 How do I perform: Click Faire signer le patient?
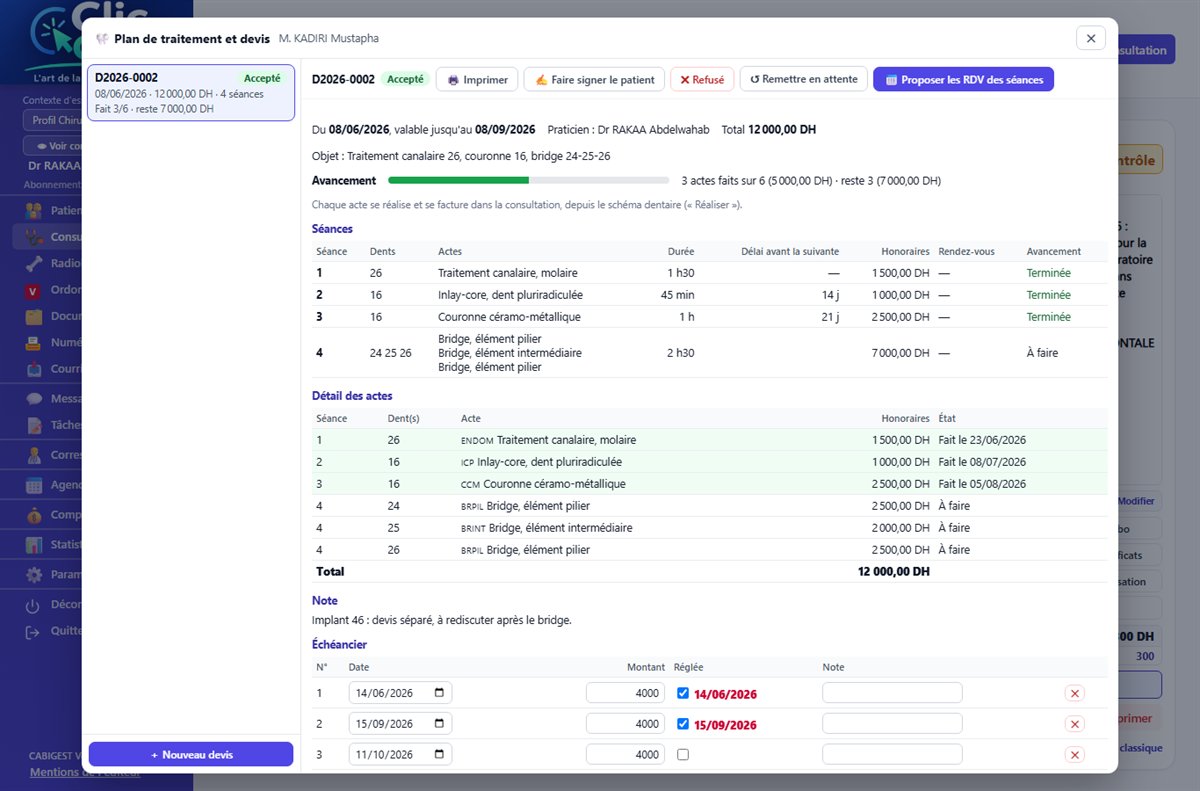pos(594,80)
